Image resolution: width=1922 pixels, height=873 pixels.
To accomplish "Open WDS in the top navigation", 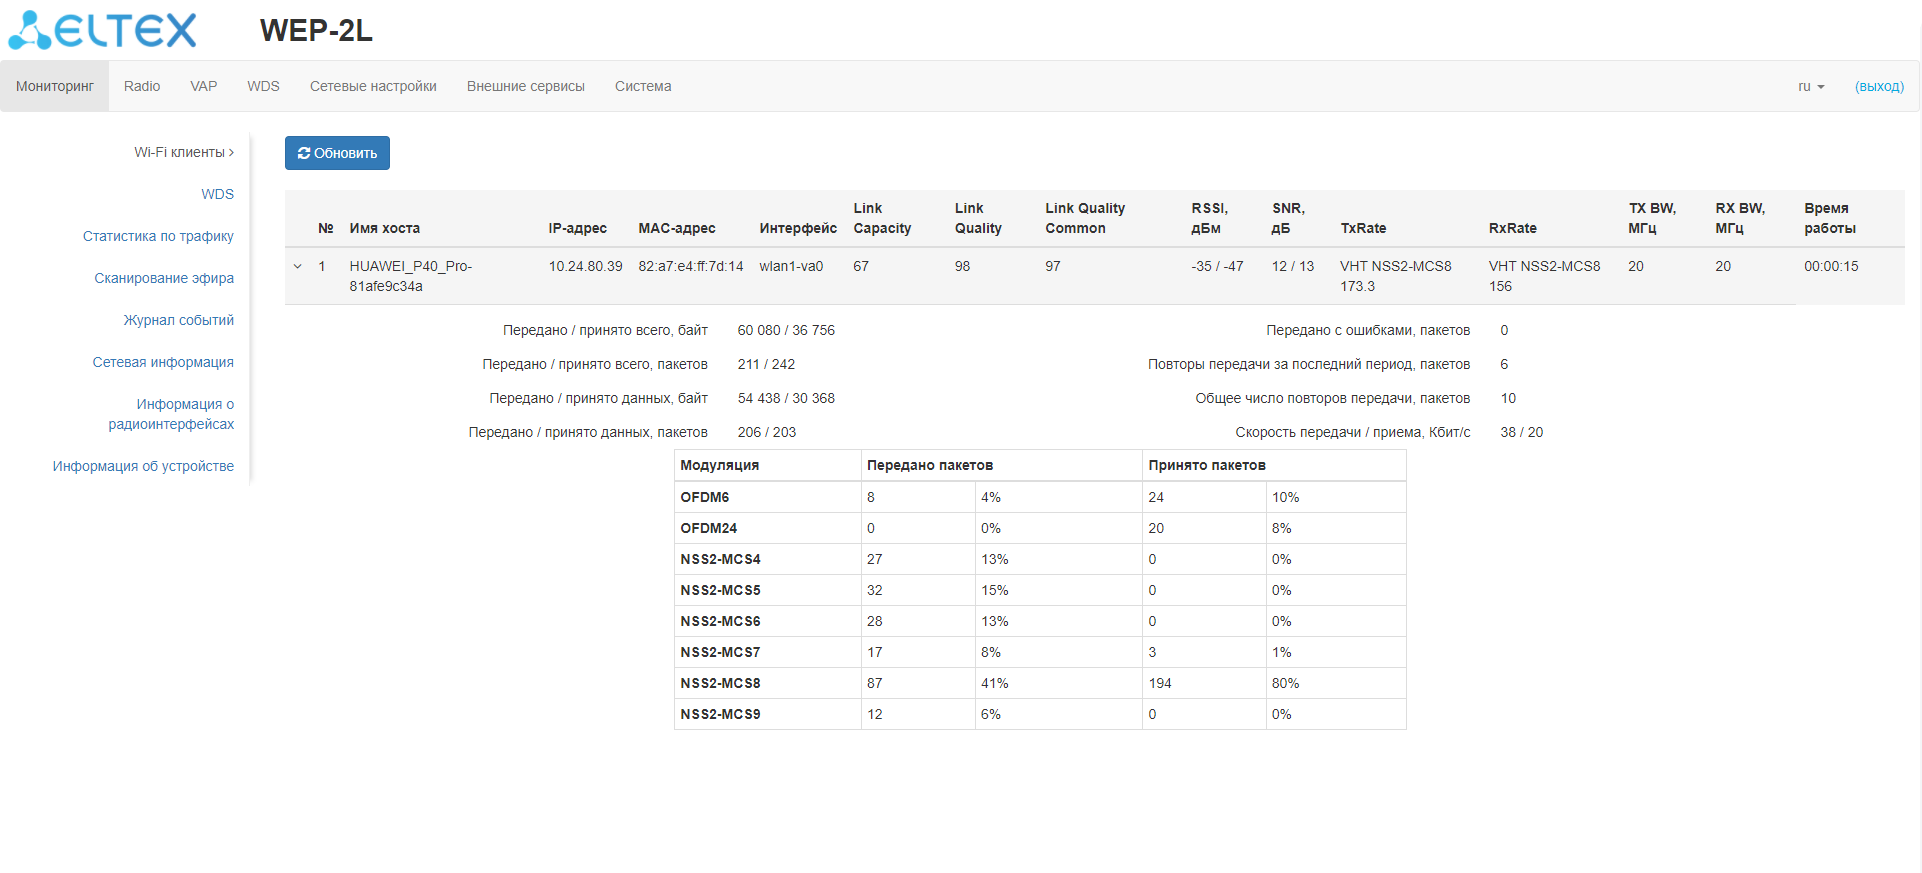I will coord(263,87).
